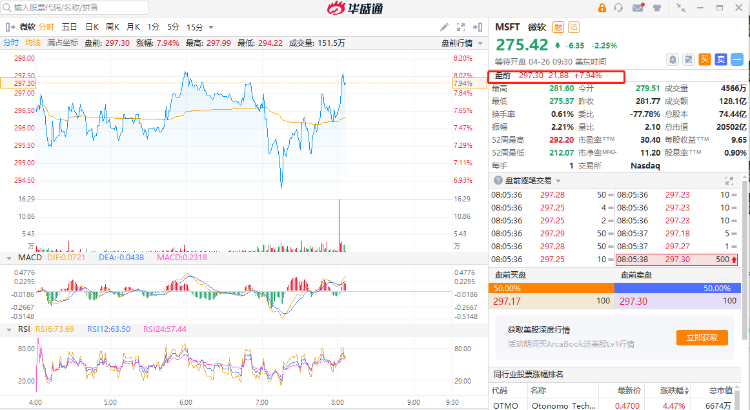The width and height of the screenshot is (750, 410).
Task: Switch to the 1分 chart tab
Action: tap(153, 27)
